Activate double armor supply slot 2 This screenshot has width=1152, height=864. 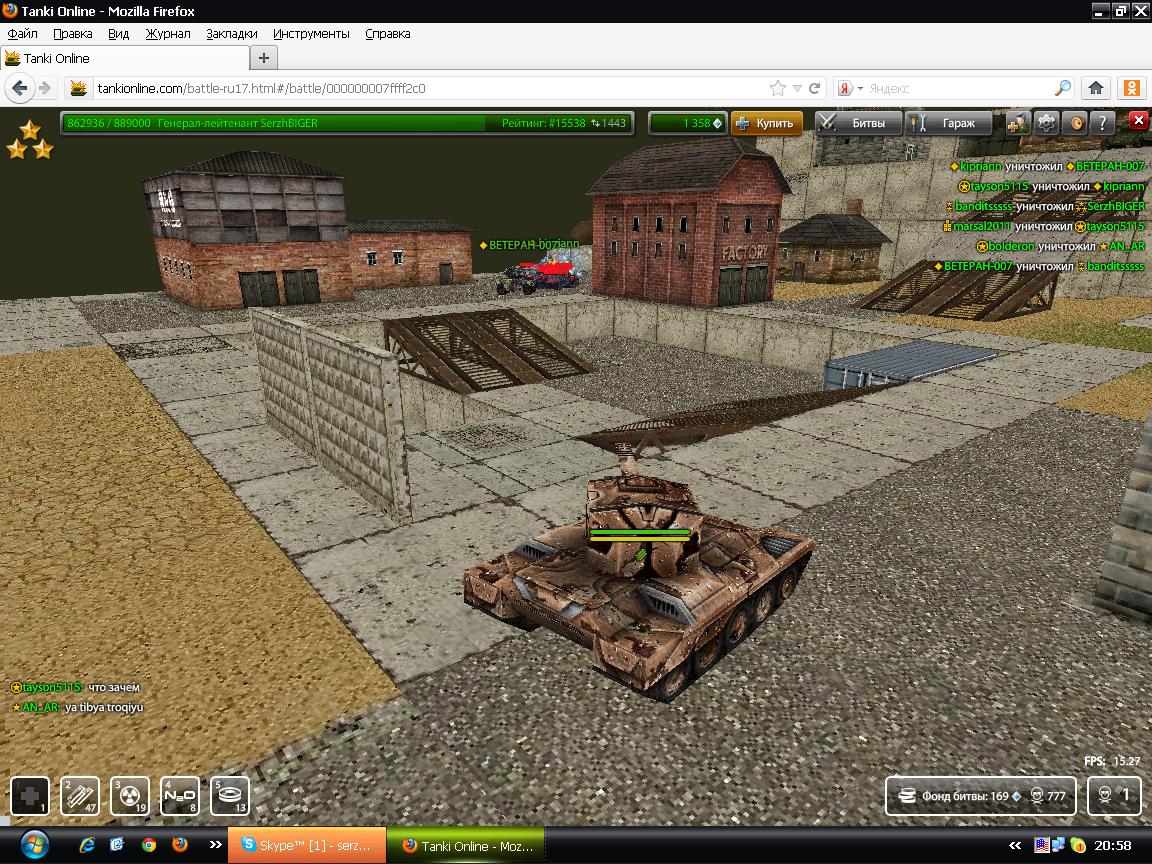79,796
